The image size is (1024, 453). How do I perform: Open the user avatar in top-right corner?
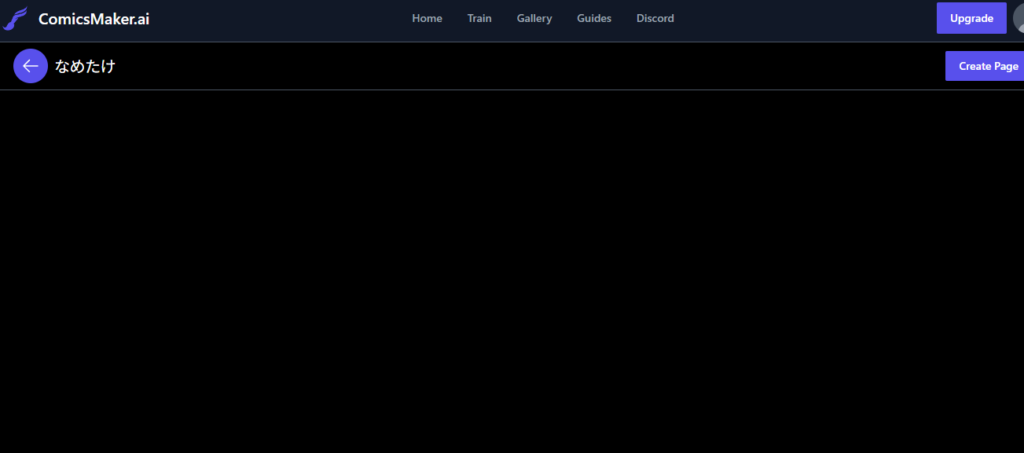coord(1019,18)
